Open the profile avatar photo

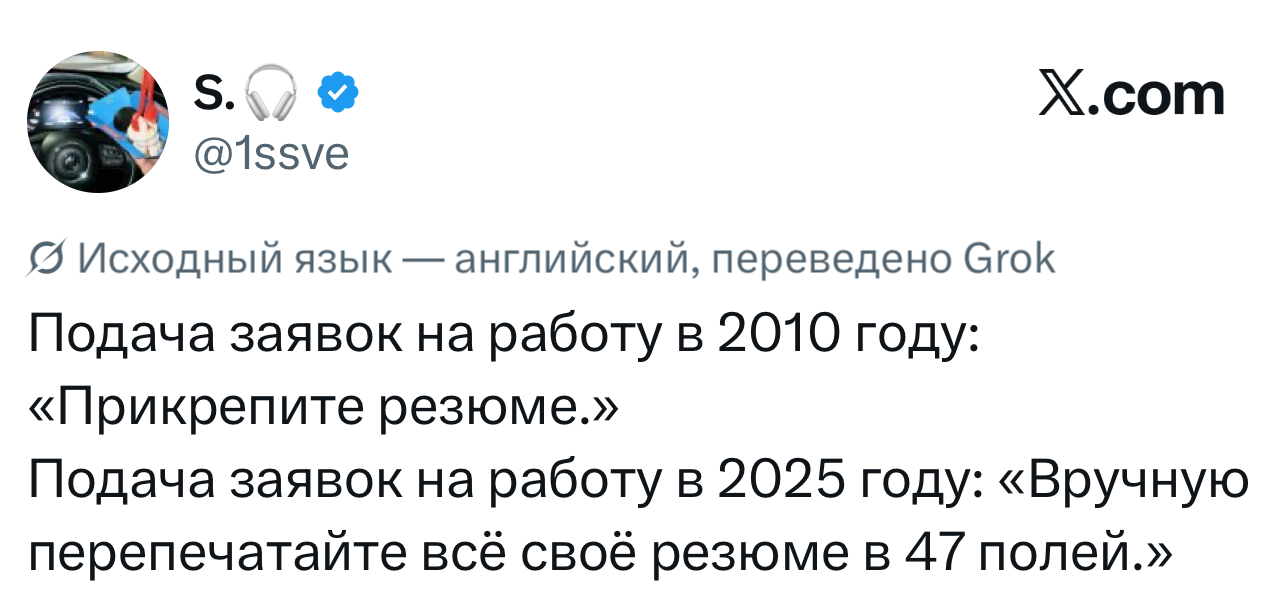tap(97, 121)
